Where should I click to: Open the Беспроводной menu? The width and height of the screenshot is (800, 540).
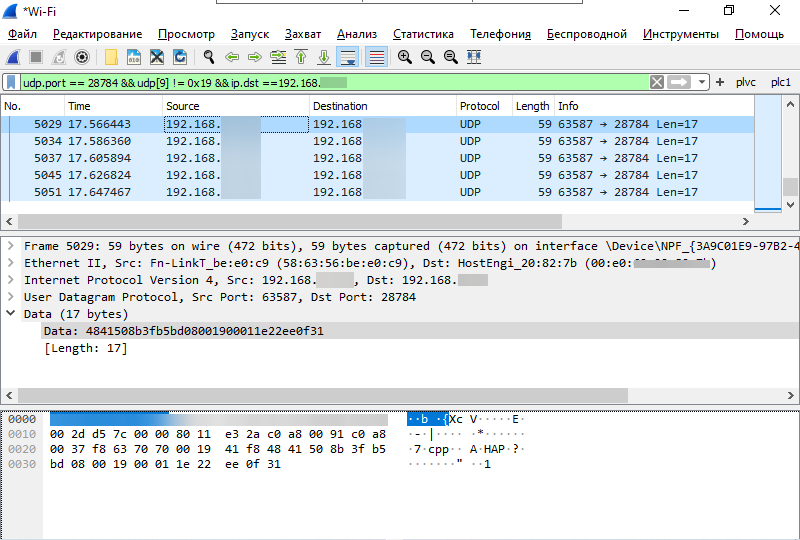pos(587,34)
